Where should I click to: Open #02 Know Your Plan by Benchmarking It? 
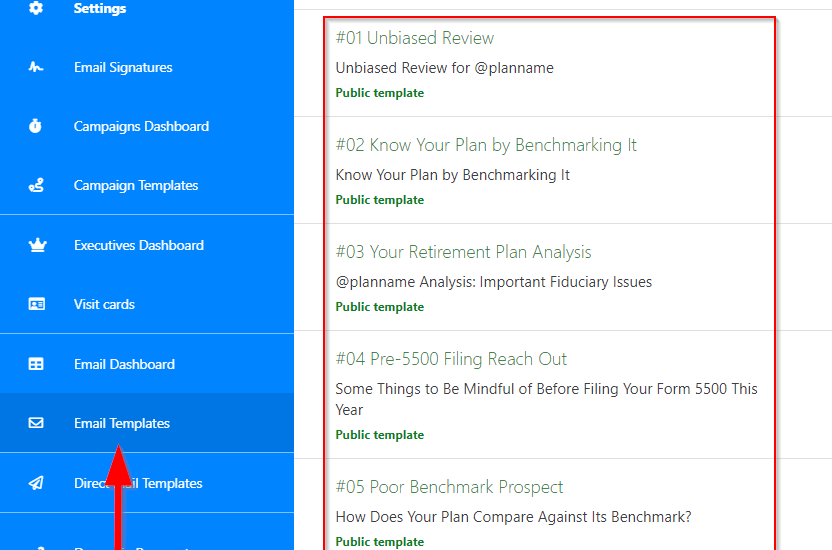(486, 145)
